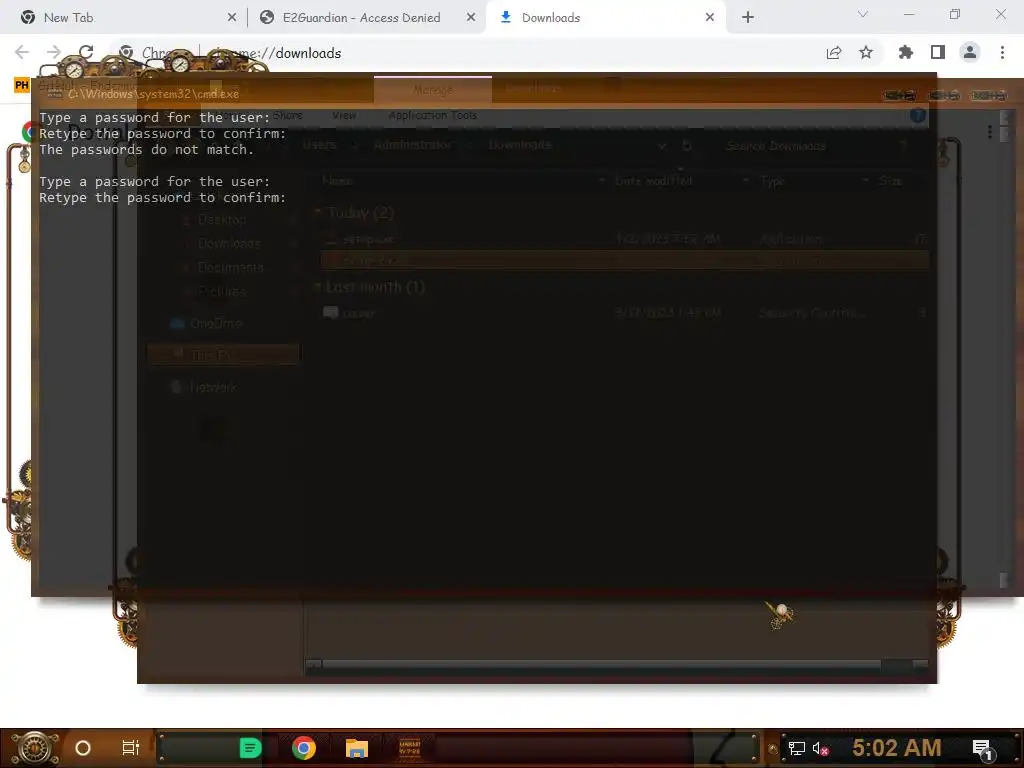Open network icon in system tray
1024x768 pixels.
(797, 748)
